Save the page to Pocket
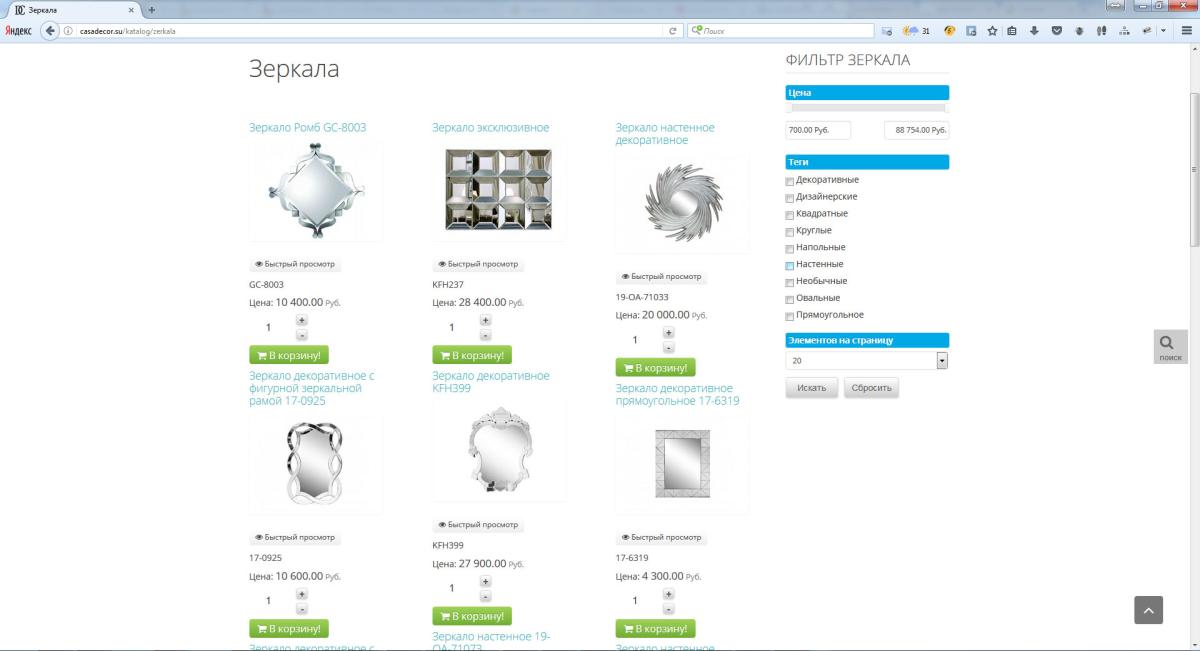The image size is (1200, 651). click(1057, 31)
